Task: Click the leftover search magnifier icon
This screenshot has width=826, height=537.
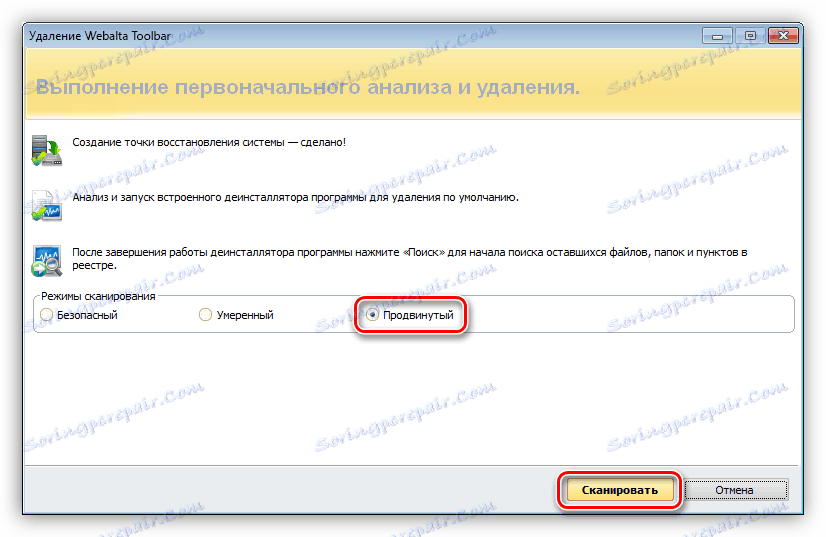Action: [x=46, y=260]
